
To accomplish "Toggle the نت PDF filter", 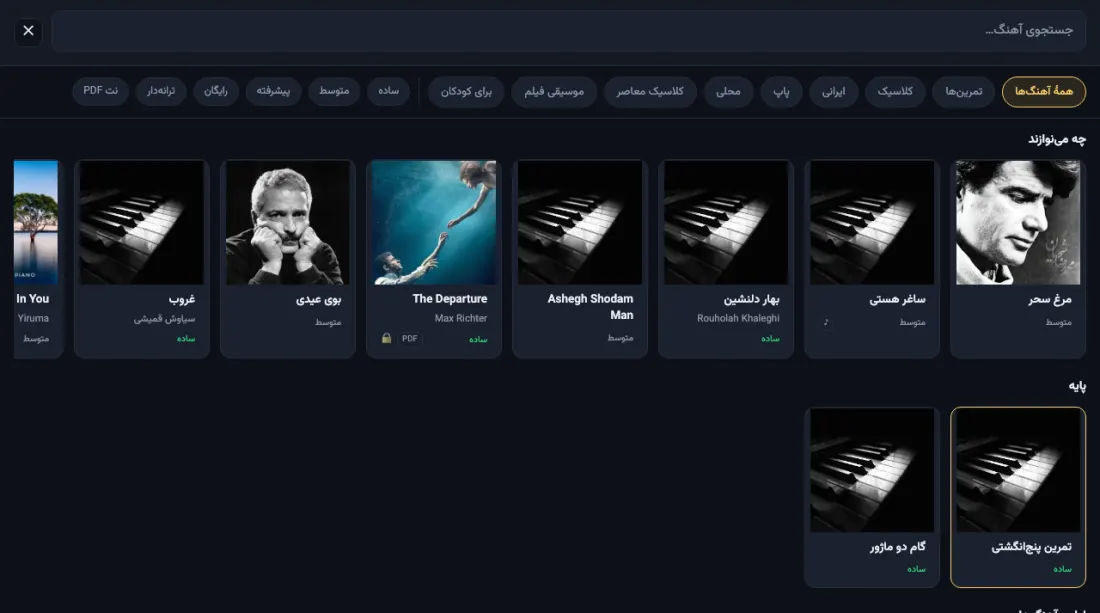I will tap(100, 91).
